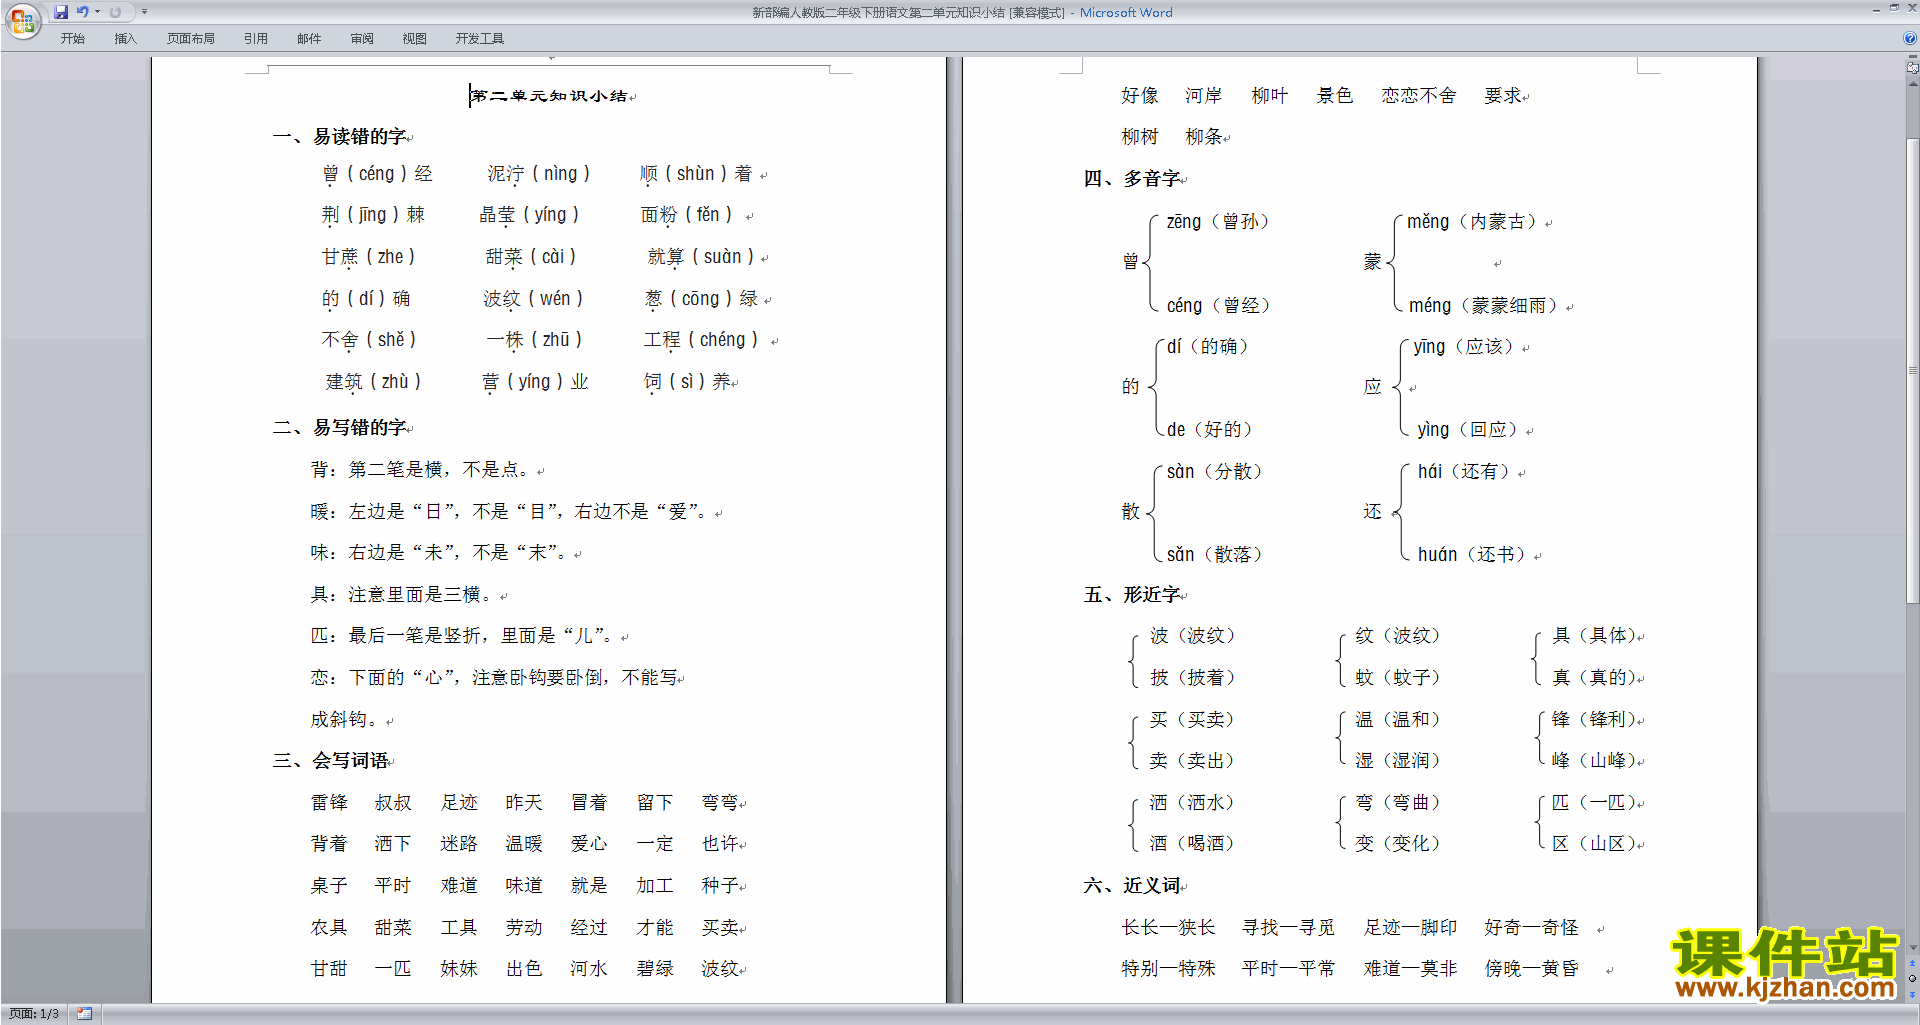
Task: Click the heading 二、易写错的字
Action: (x=339, y=428)
